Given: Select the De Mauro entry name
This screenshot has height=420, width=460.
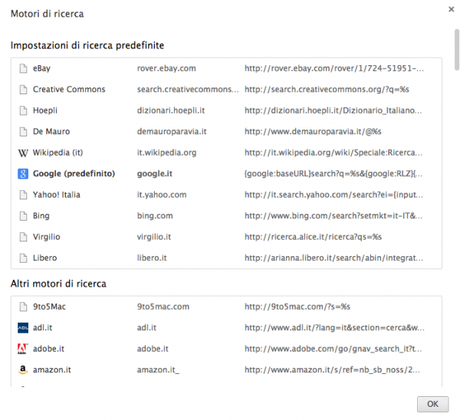Looking at the screenshot, I should pos(51,132).
